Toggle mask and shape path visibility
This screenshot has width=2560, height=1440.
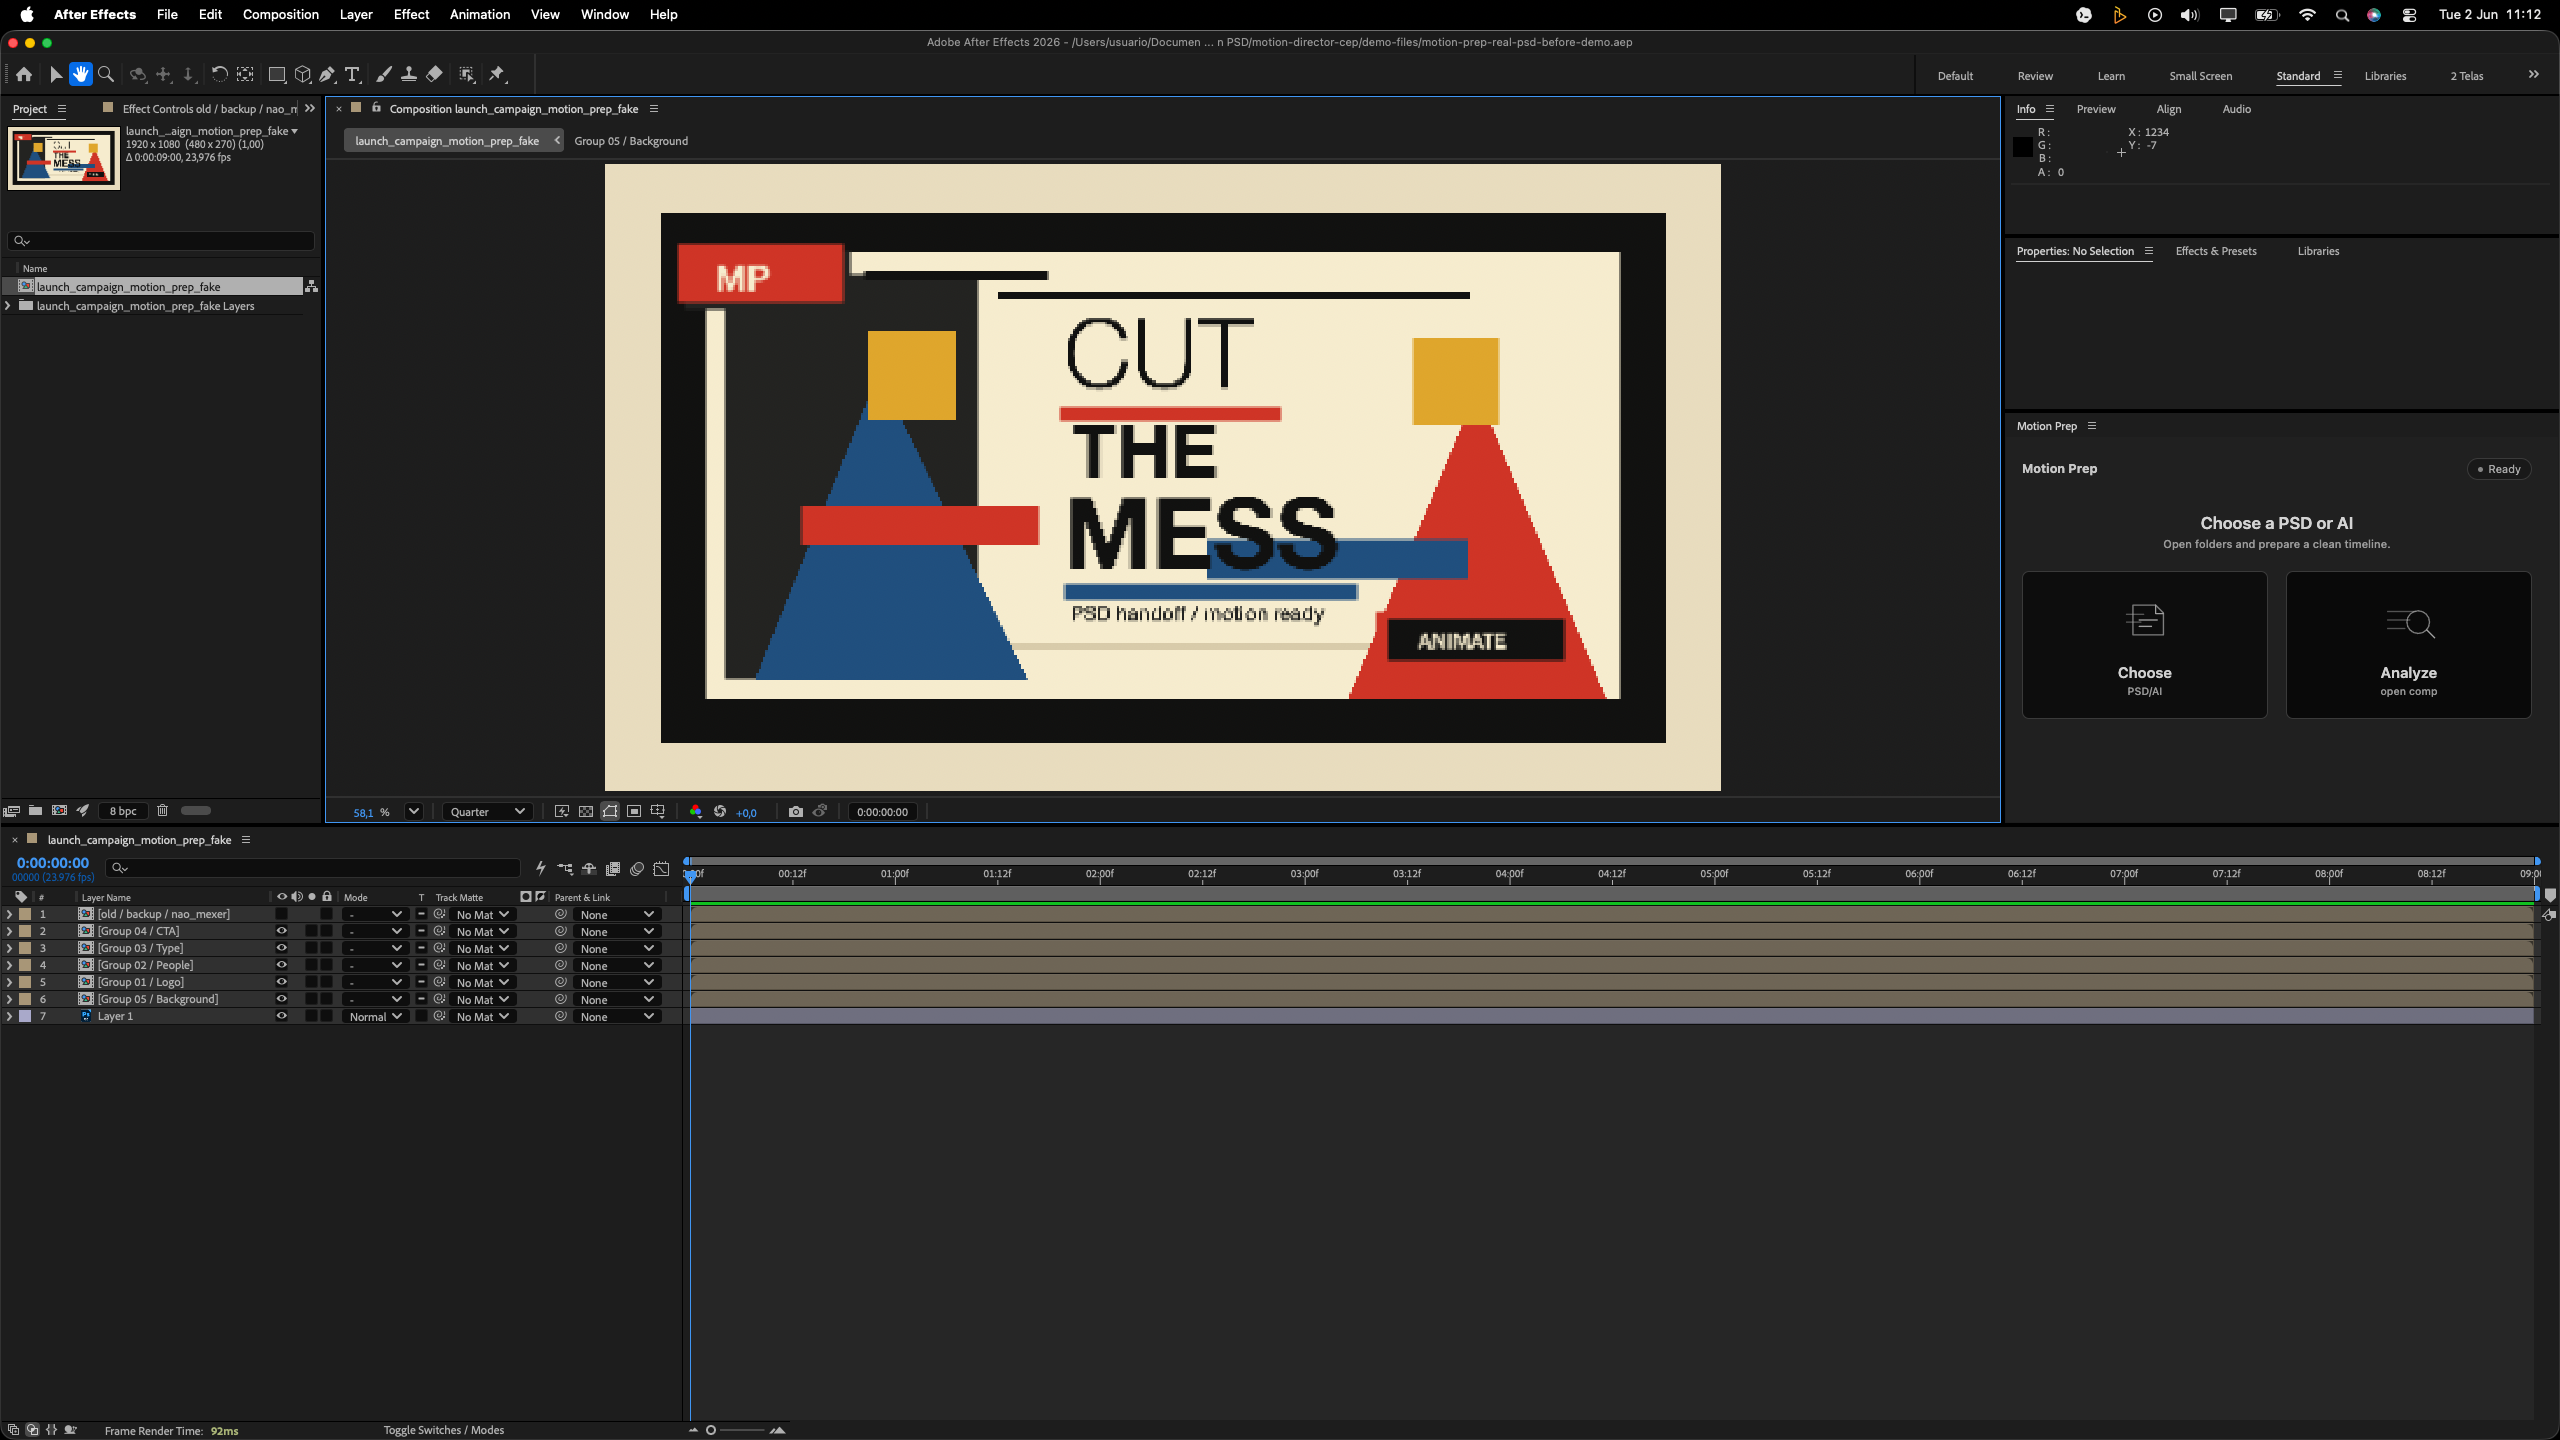[610, 811]
